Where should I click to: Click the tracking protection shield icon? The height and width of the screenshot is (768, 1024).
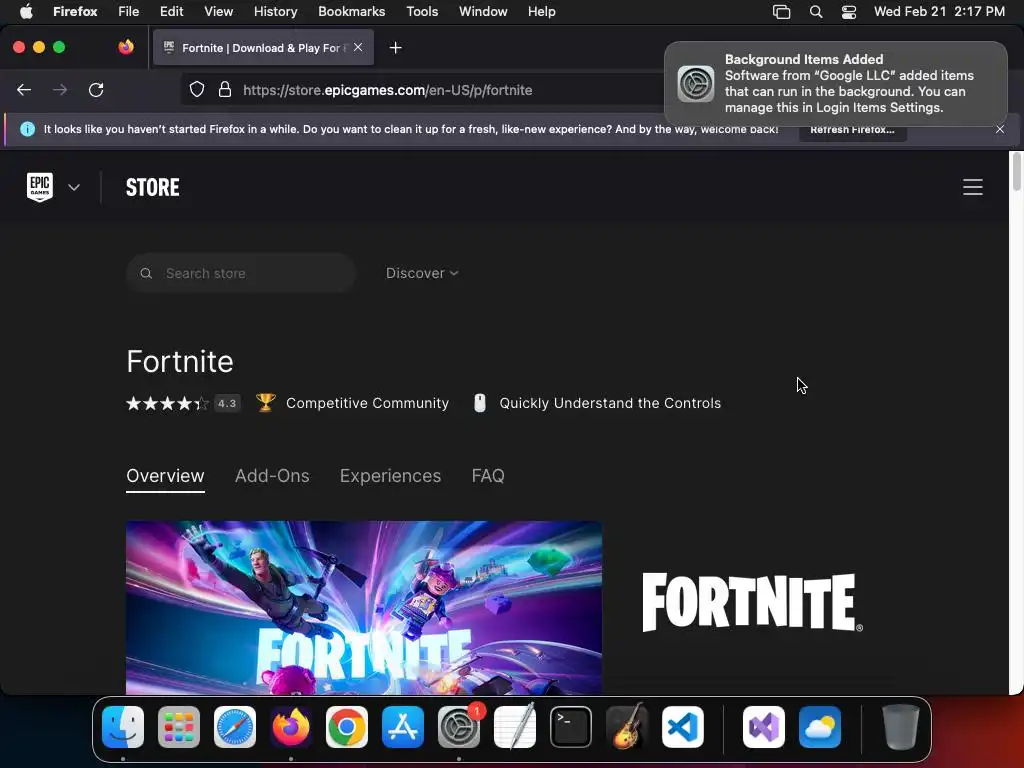pyautogui.click(x=197, y=89)
